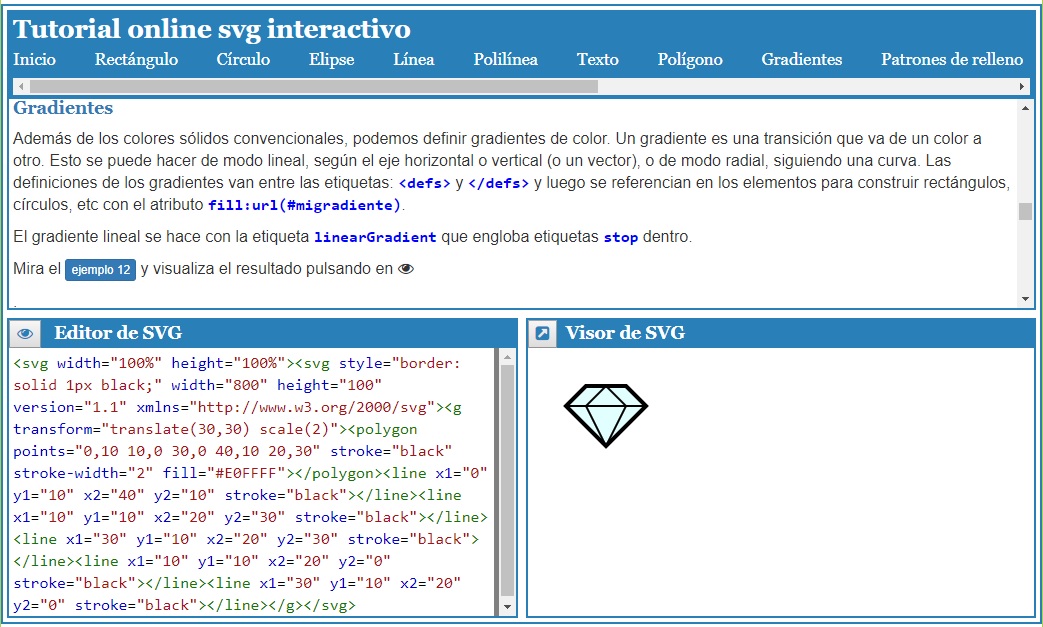
Task: Click the 'linearGradient' code keyword in the text
Action: [375, 237]
